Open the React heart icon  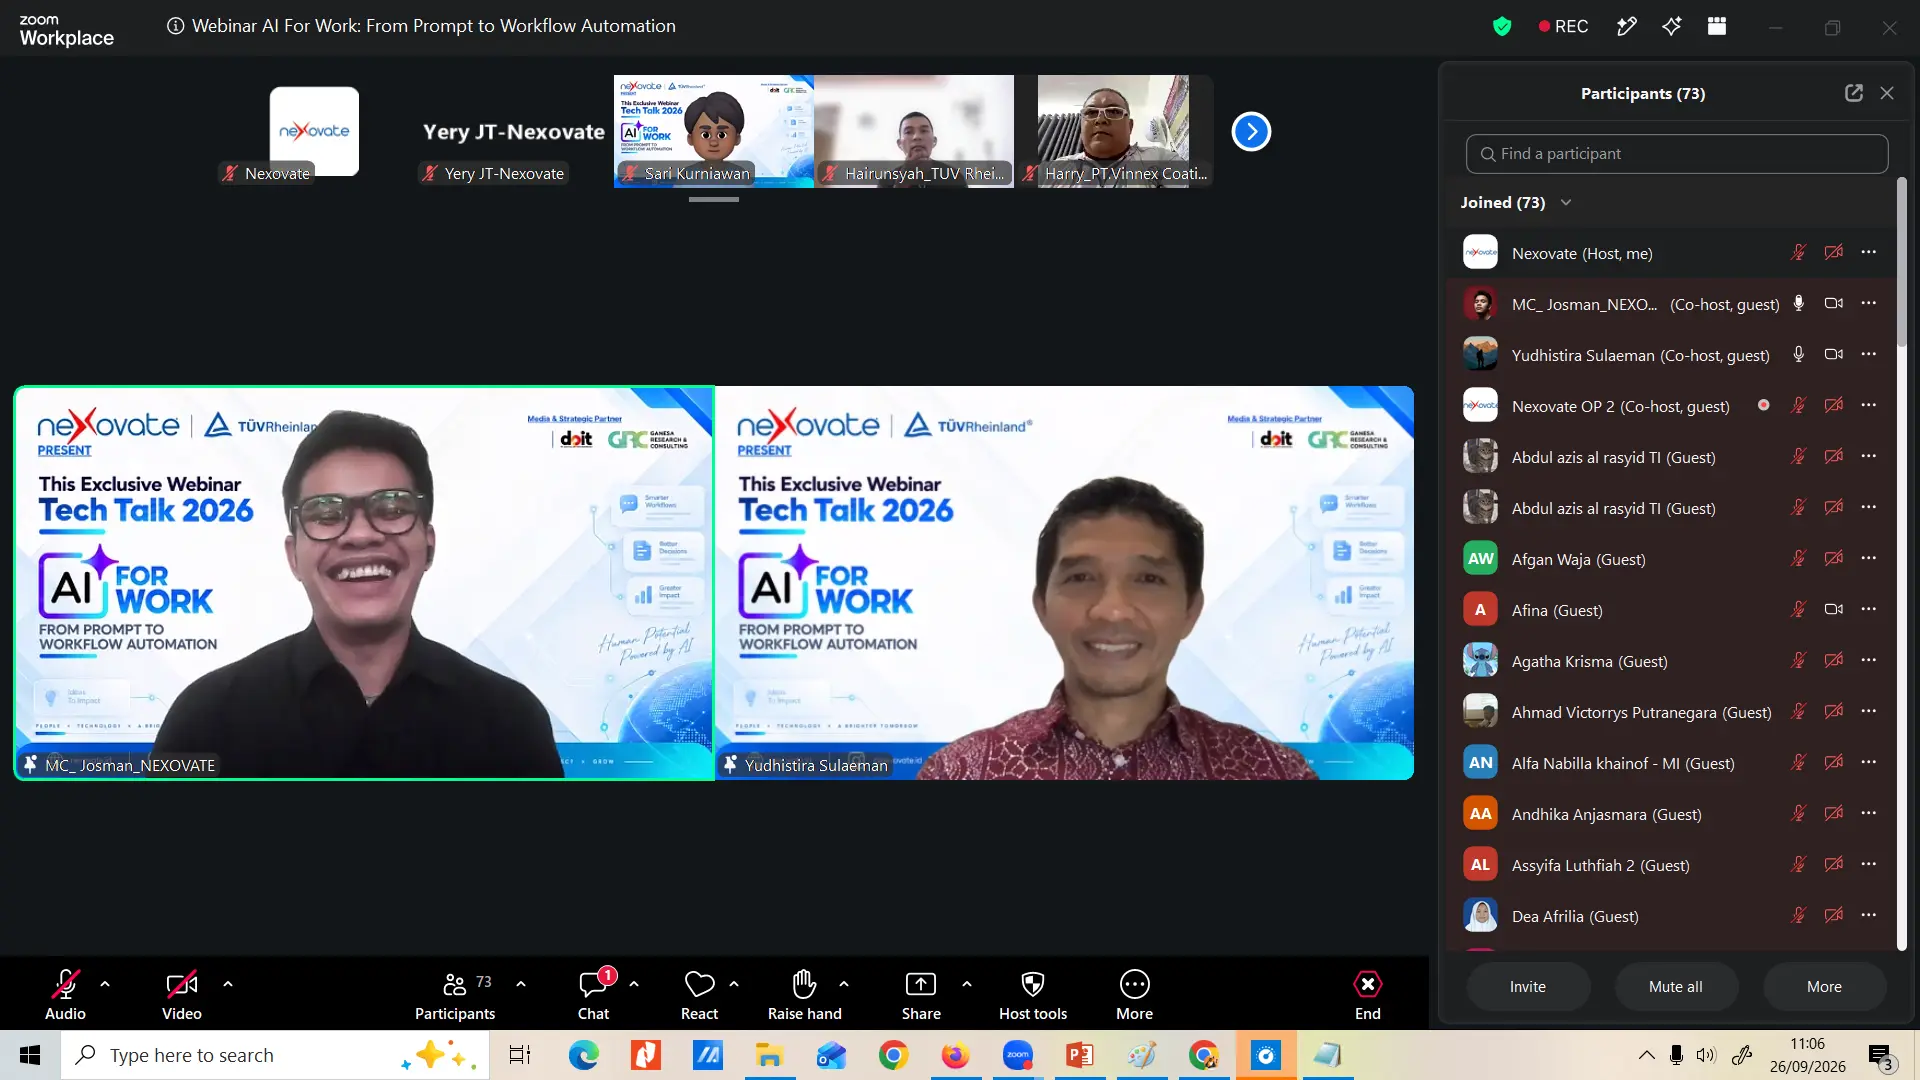click(x=699, y=994)
